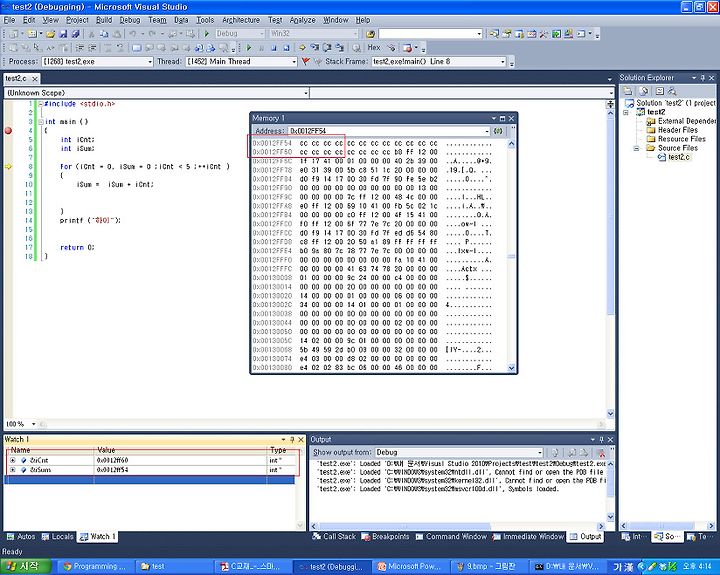Open Memory Address dropdown arrow
The height and width of the screenshot is (575, 720).
pyautogui.click(x=487, y=131)
